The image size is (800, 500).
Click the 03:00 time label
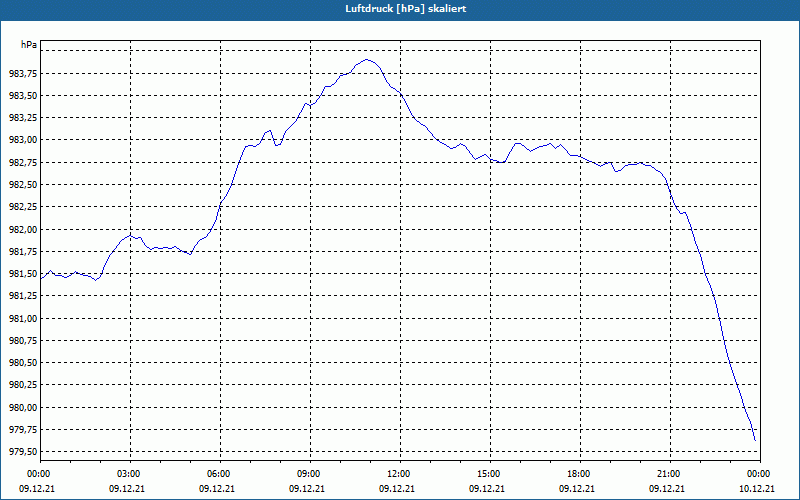130,474
